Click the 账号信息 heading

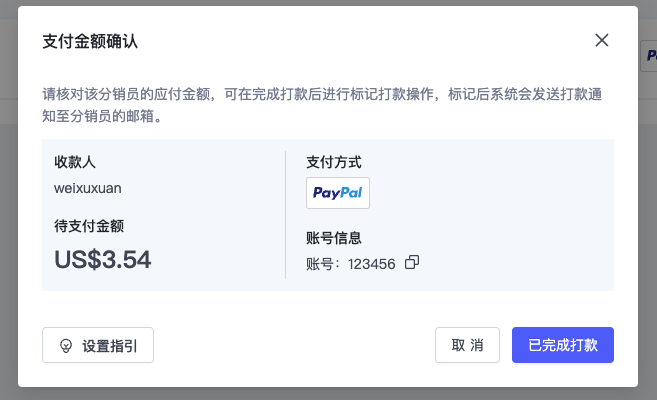pos(334,238)
